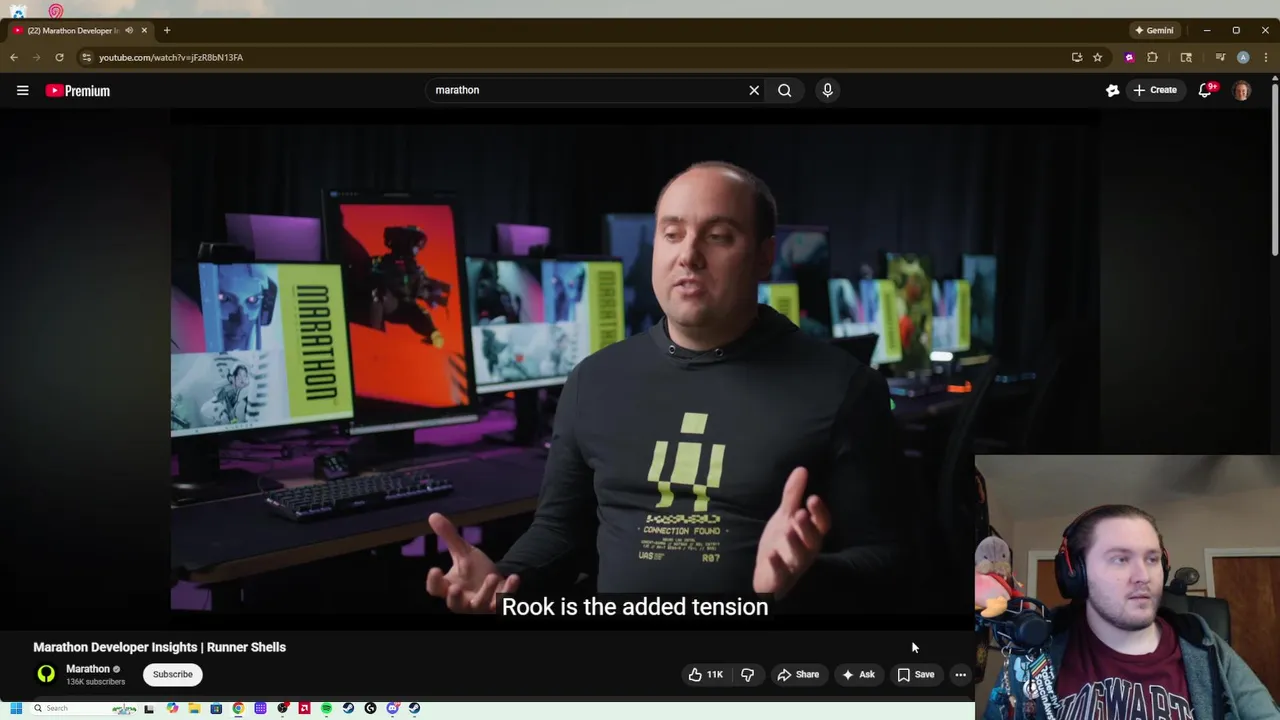Open the Marathon channel name link
This screenshot has height=720, width=1280.
point(88,669)
